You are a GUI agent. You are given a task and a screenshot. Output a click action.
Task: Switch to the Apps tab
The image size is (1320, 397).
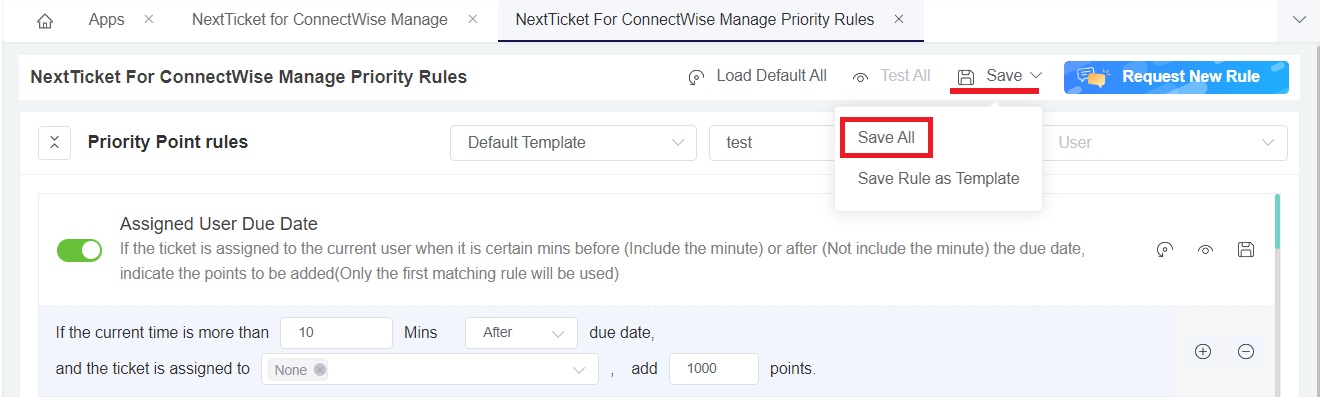(x=106, y=19)
